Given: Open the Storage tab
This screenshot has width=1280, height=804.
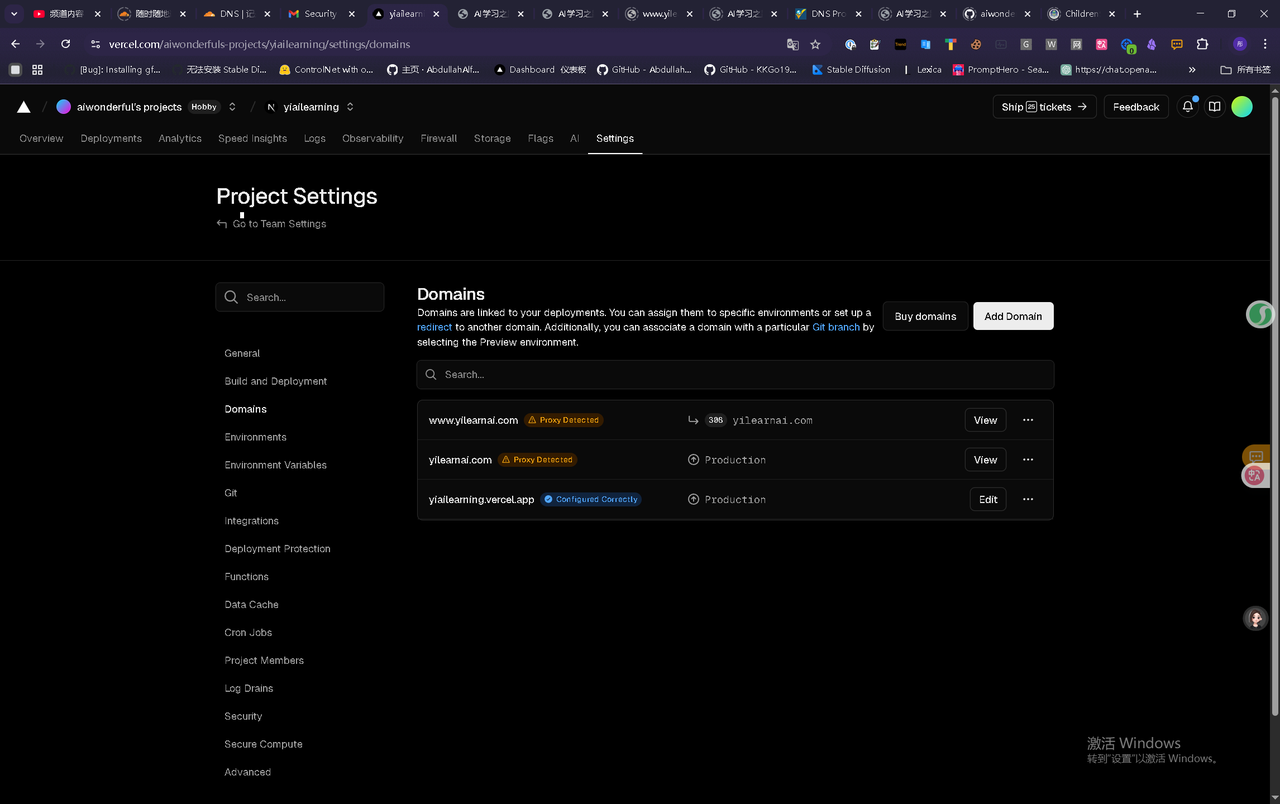Looking at the screenshot, I should 492,139.
